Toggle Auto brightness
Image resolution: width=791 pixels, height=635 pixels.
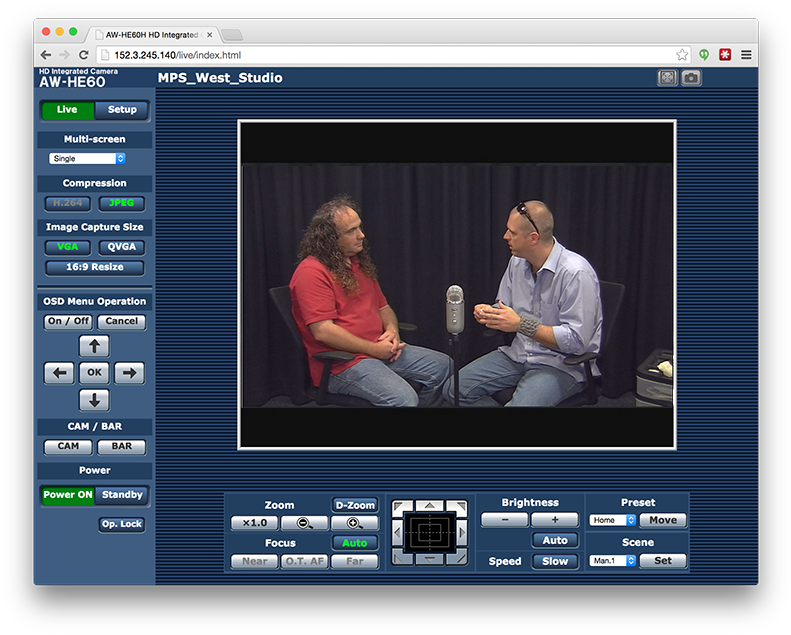tap(555, 541)
